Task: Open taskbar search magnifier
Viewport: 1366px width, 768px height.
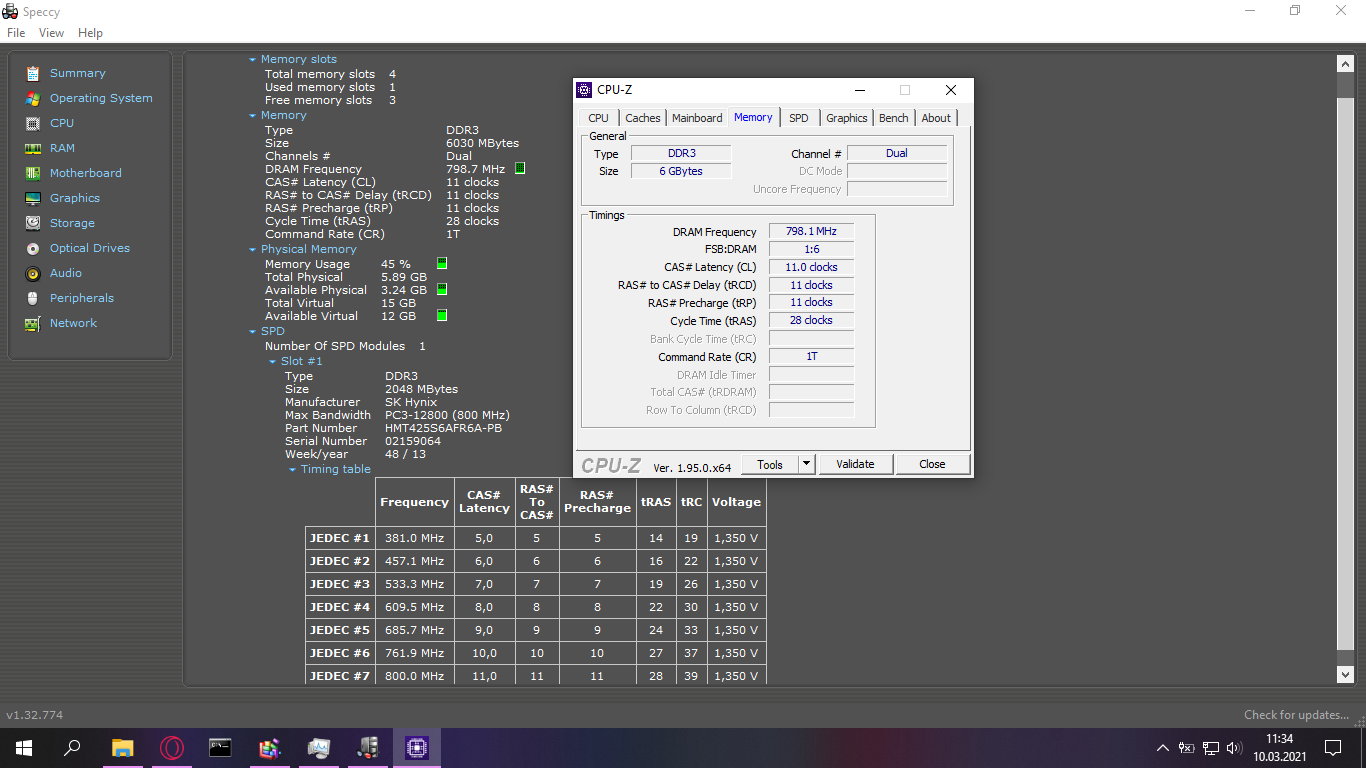Action: click(x=72, y=747)
